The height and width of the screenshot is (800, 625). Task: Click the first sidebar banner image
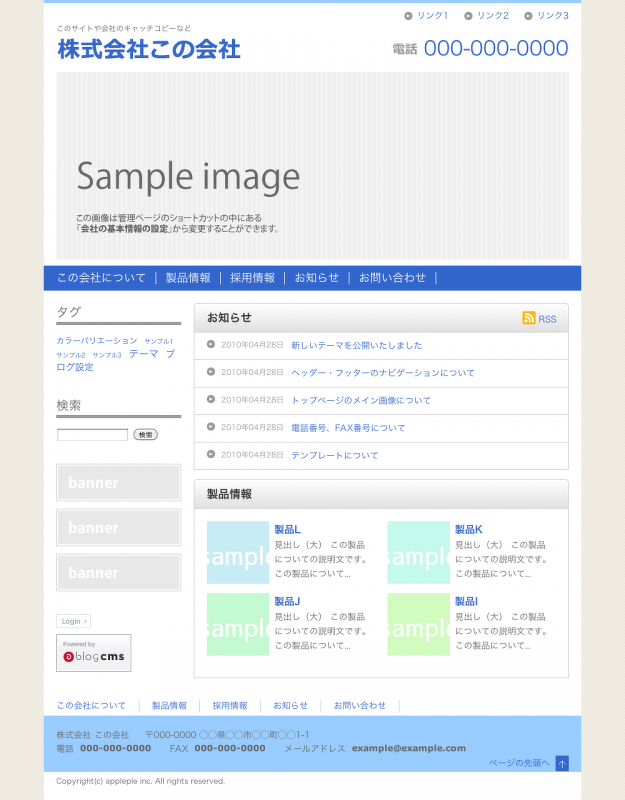point(118,482)
